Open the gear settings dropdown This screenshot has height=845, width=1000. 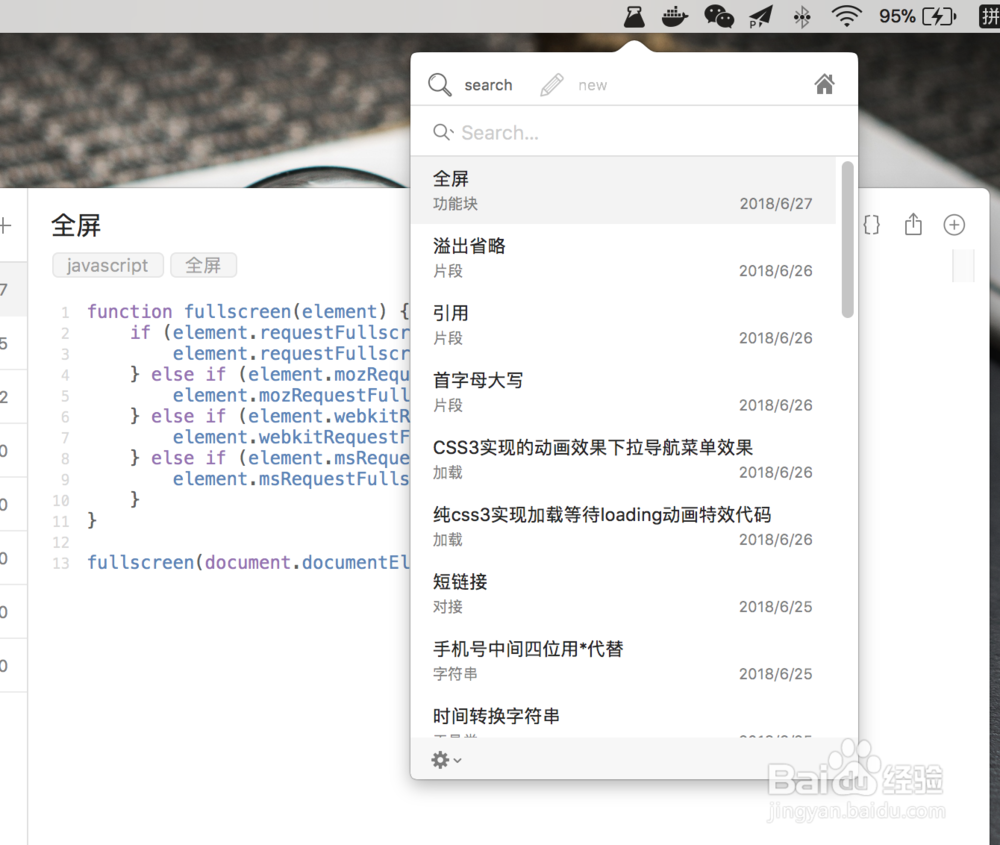446,760
